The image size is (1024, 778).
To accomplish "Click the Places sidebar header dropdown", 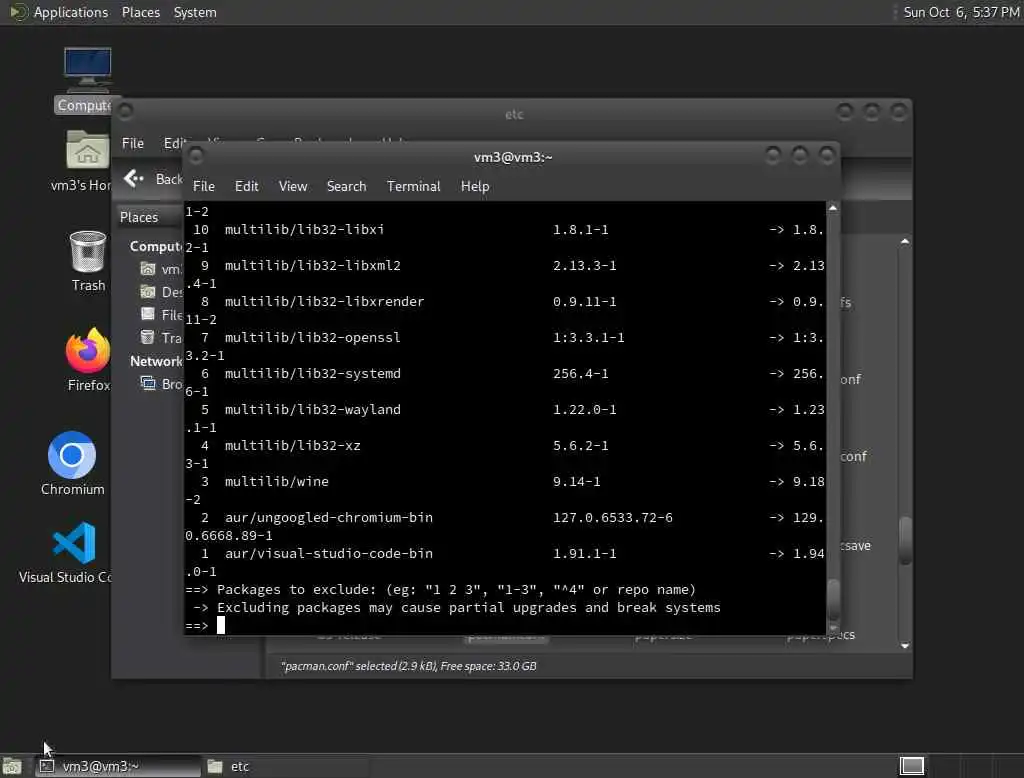I will tap(150, 217).
